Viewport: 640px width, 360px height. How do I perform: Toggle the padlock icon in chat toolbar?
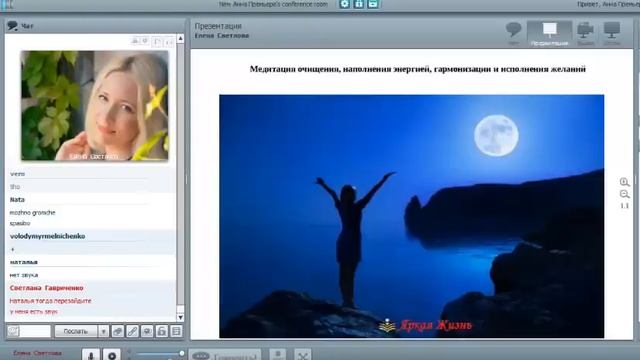162,331
